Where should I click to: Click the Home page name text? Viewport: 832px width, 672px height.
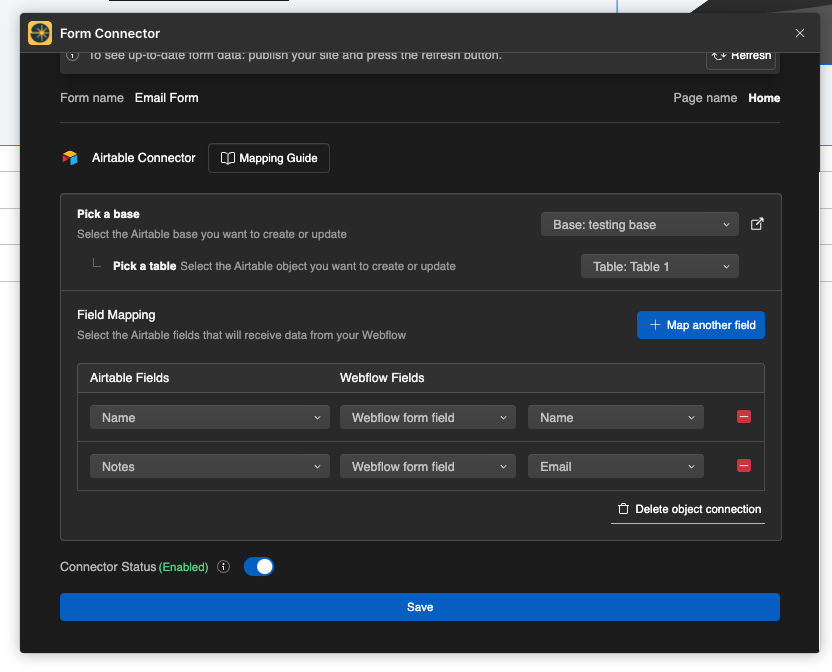tap(764, 98)
